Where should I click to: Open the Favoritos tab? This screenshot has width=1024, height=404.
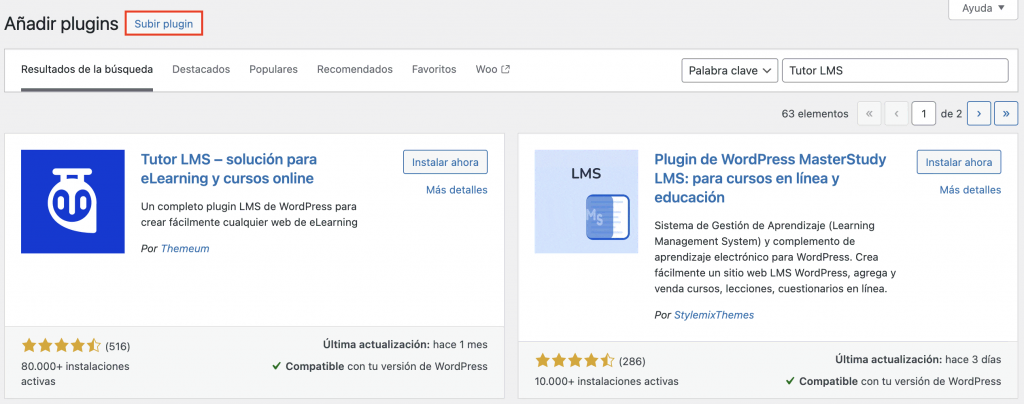point(434,69)
